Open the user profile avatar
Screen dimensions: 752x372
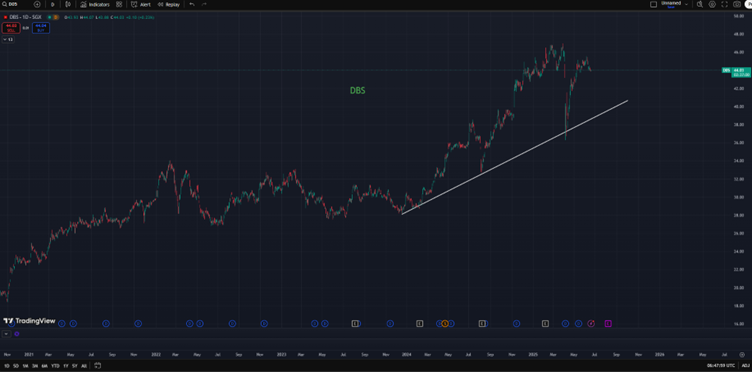(x=749, y=4)
